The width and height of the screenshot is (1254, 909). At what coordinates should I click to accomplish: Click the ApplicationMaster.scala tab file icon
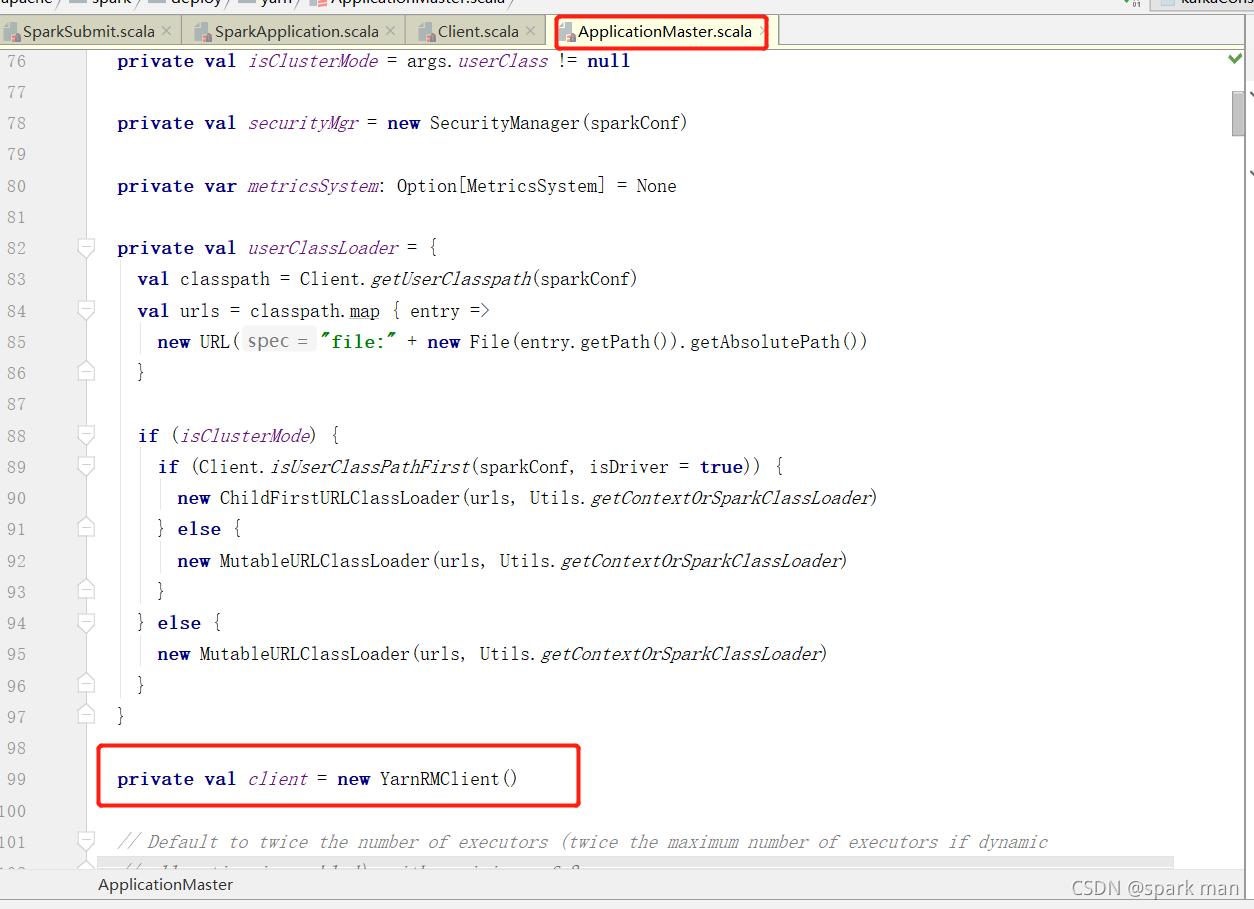pos(567,32)
